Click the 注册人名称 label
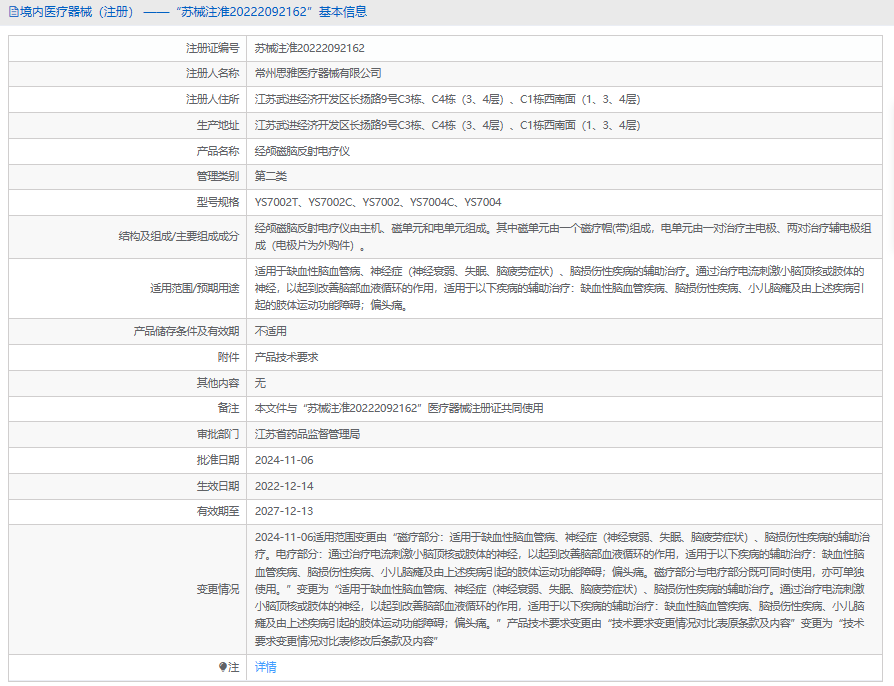This screenshot has width=894, height=686. 213,74
